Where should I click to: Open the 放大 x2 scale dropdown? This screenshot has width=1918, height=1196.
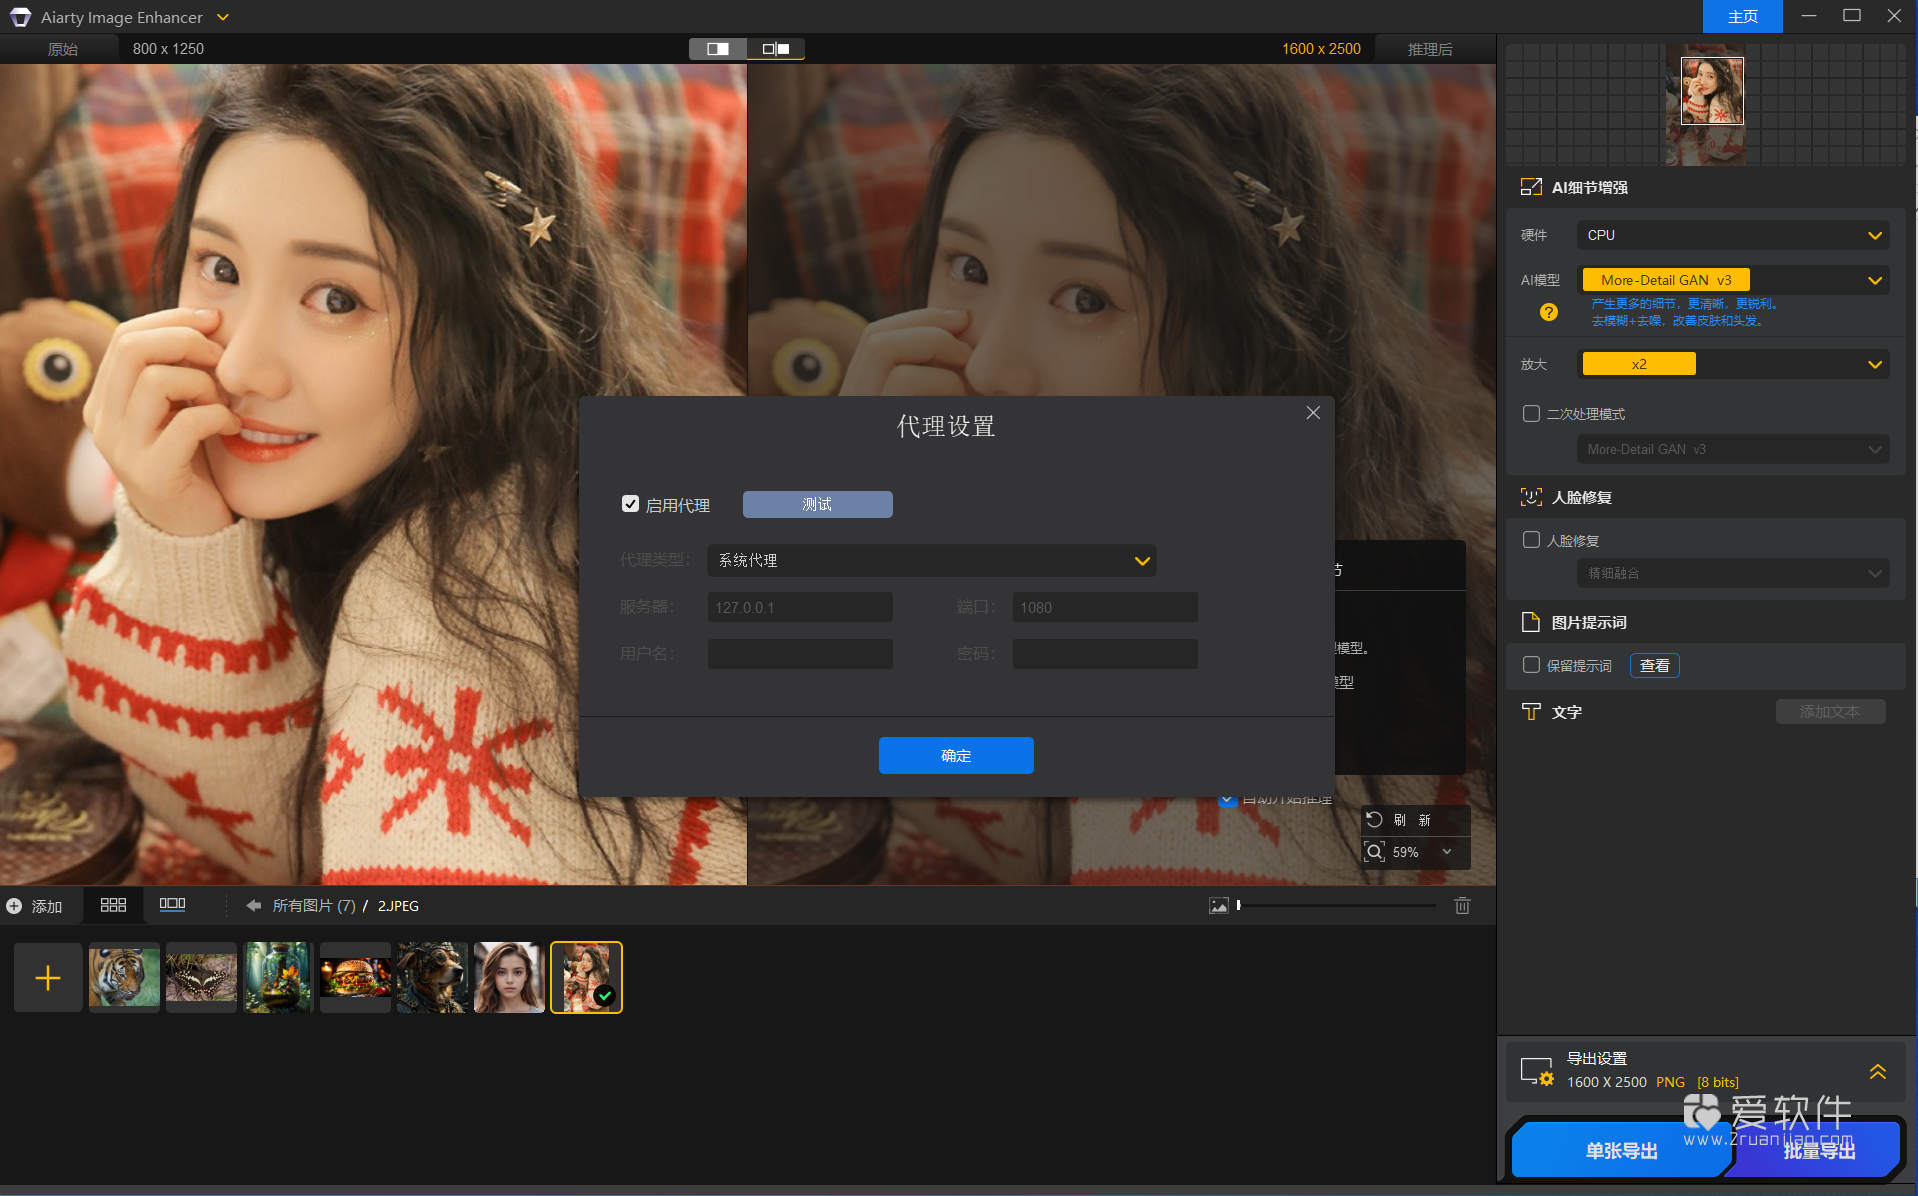pyautogui.click(x=1733, y=364)
